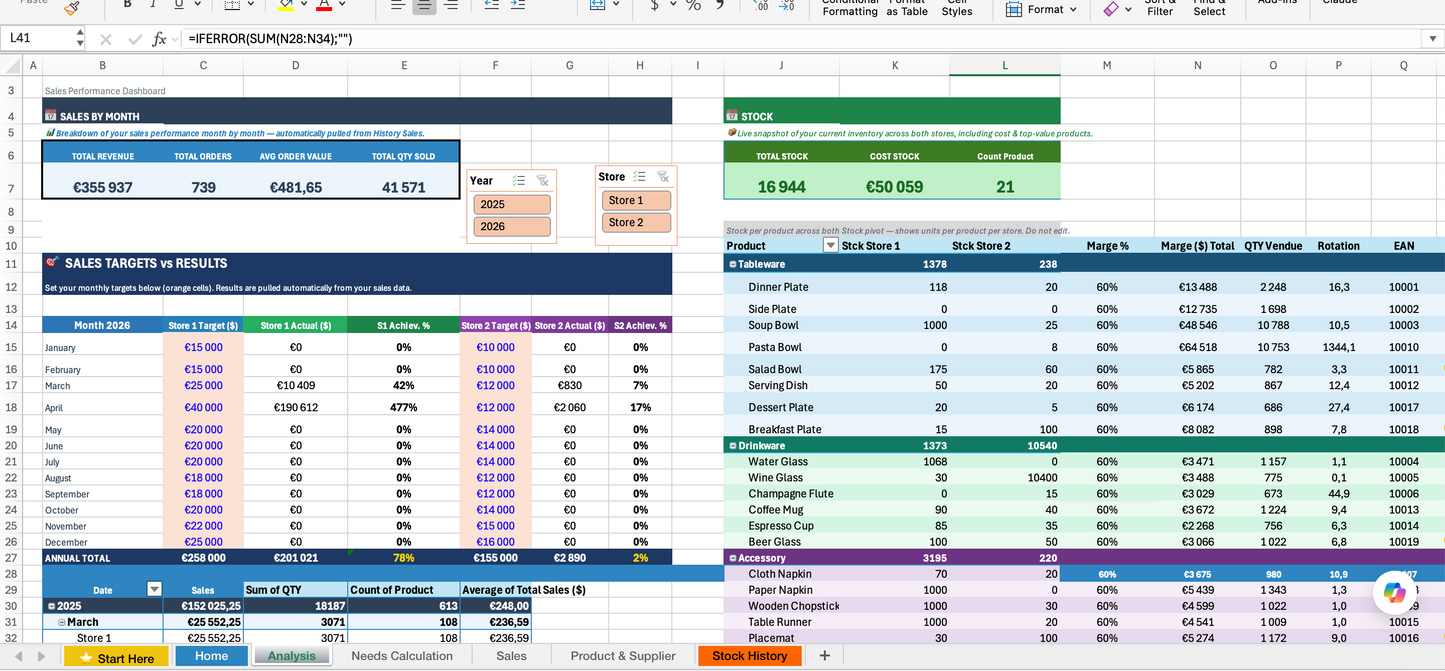Open the Sales sheet tab
This screenshot has height=671, width=1445.
pos(511,656)
